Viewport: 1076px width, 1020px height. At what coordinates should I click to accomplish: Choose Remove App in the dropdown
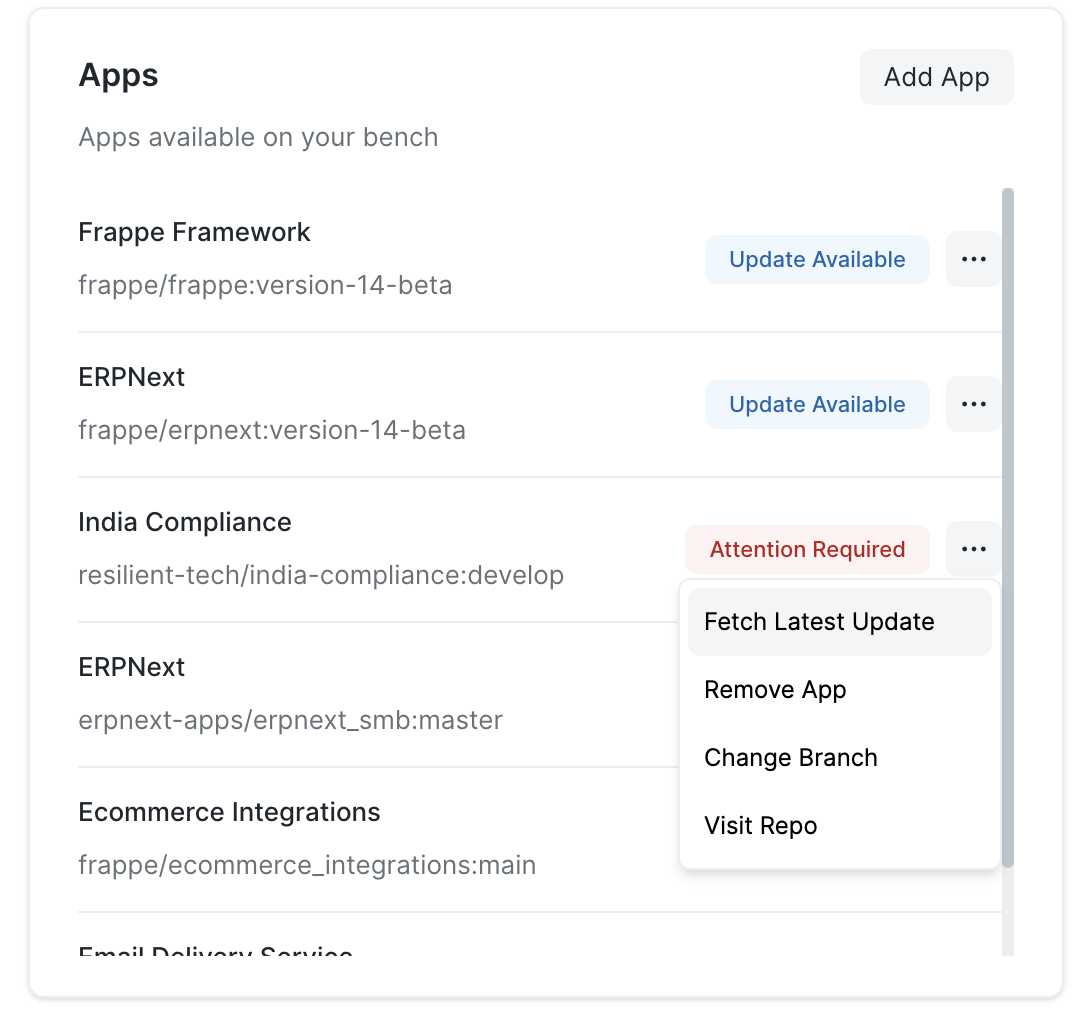click(x=775, y=690)
